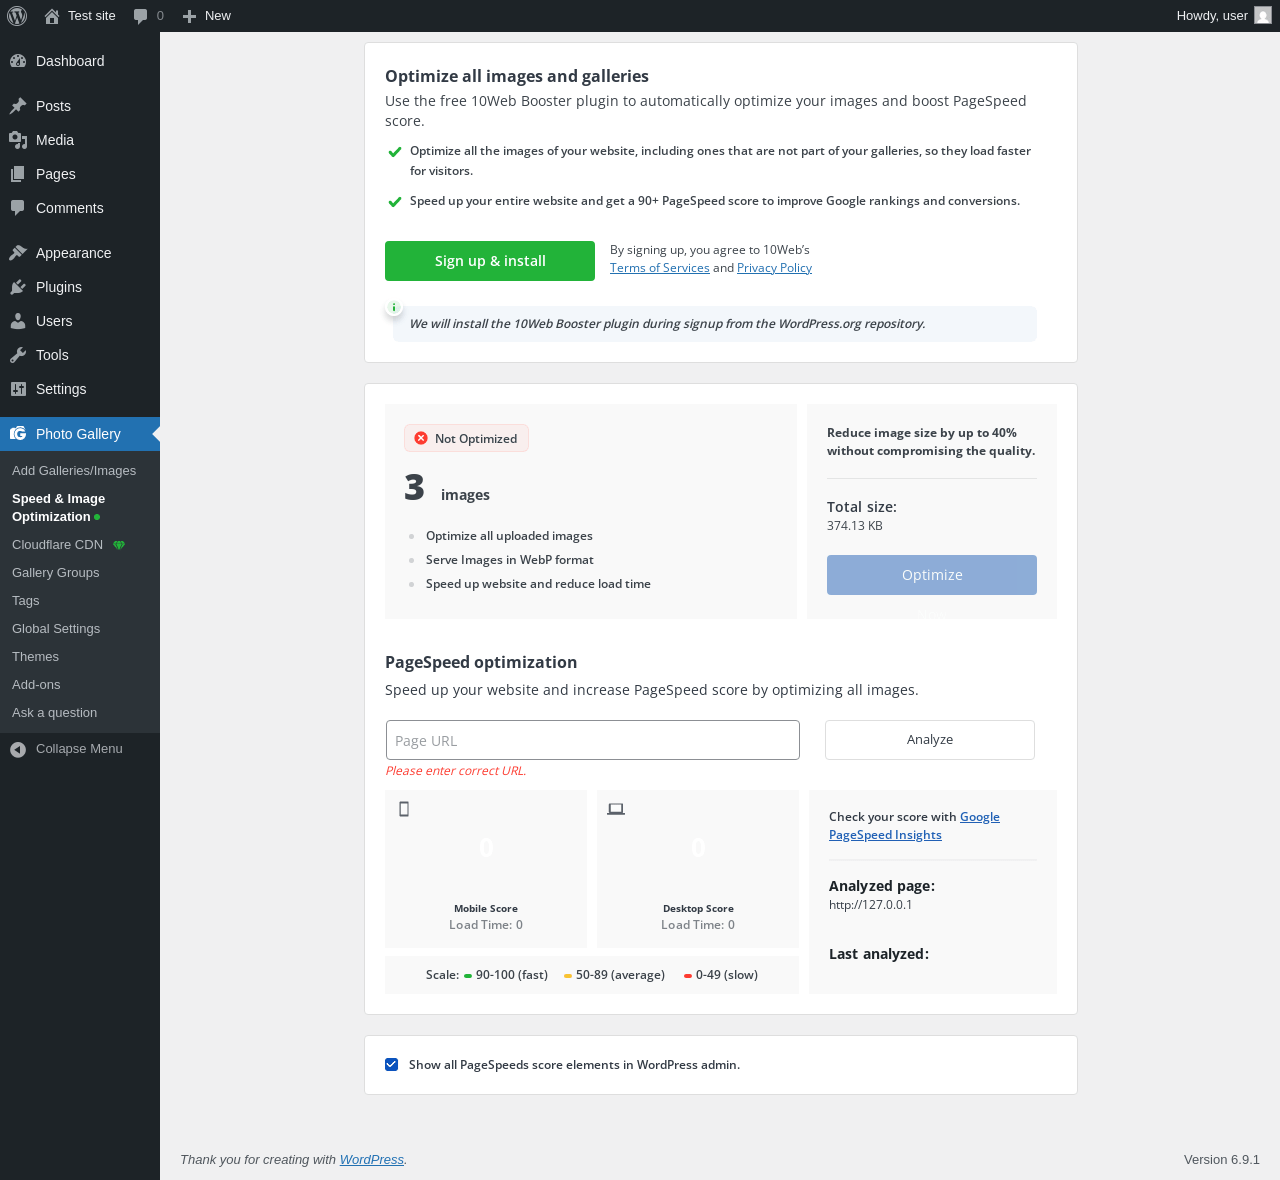Click the Analyze button
Viewport: 1280px width, 1180px height.
[930, 740]
